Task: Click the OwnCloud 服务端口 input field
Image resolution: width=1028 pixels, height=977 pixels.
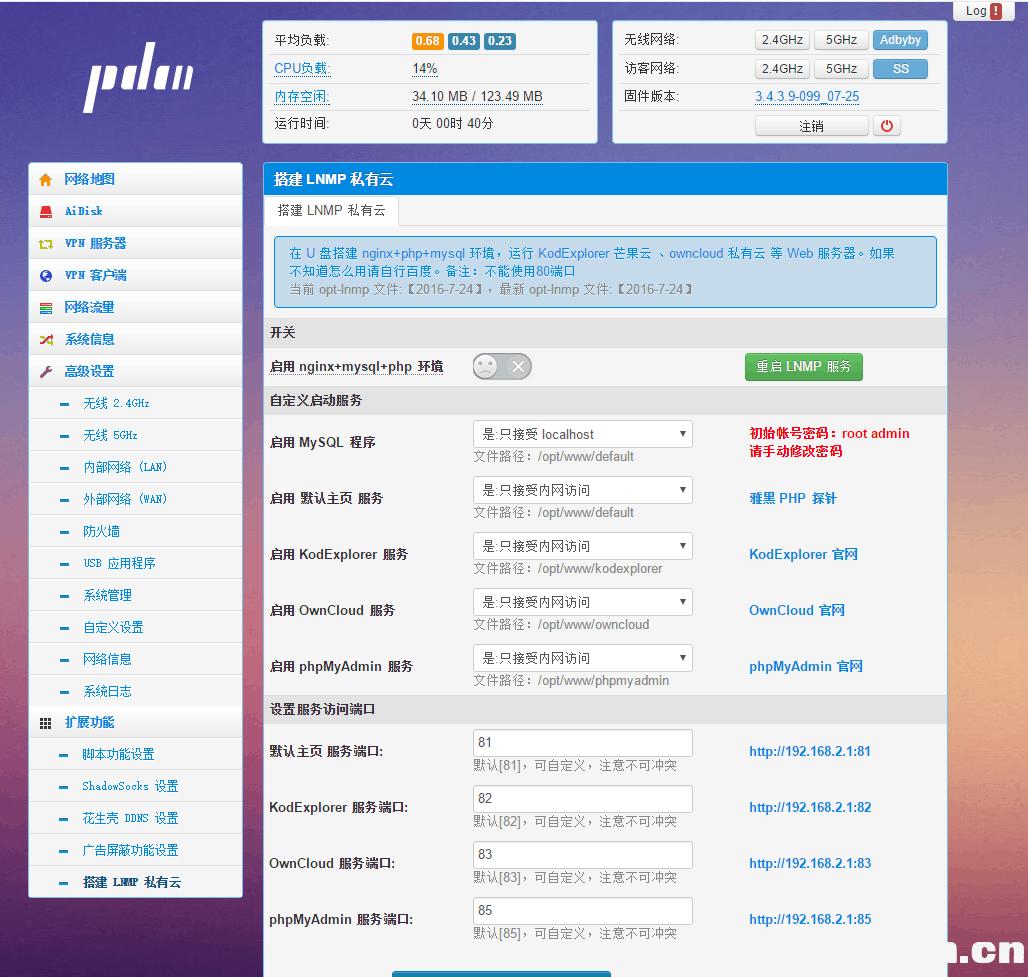Action: click(582, 854)
